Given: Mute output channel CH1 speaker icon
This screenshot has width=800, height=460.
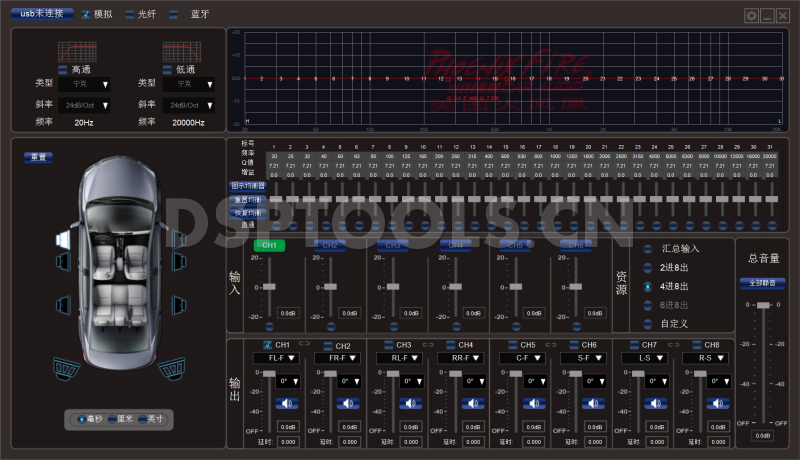Looking at the screenshot, I should [x=287, y=404].
